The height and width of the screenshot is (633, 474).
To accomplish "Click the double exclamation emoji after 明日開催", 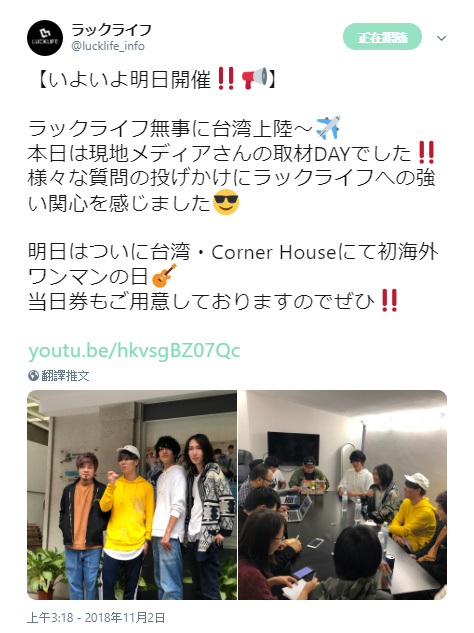I will (x=226, y=78).
